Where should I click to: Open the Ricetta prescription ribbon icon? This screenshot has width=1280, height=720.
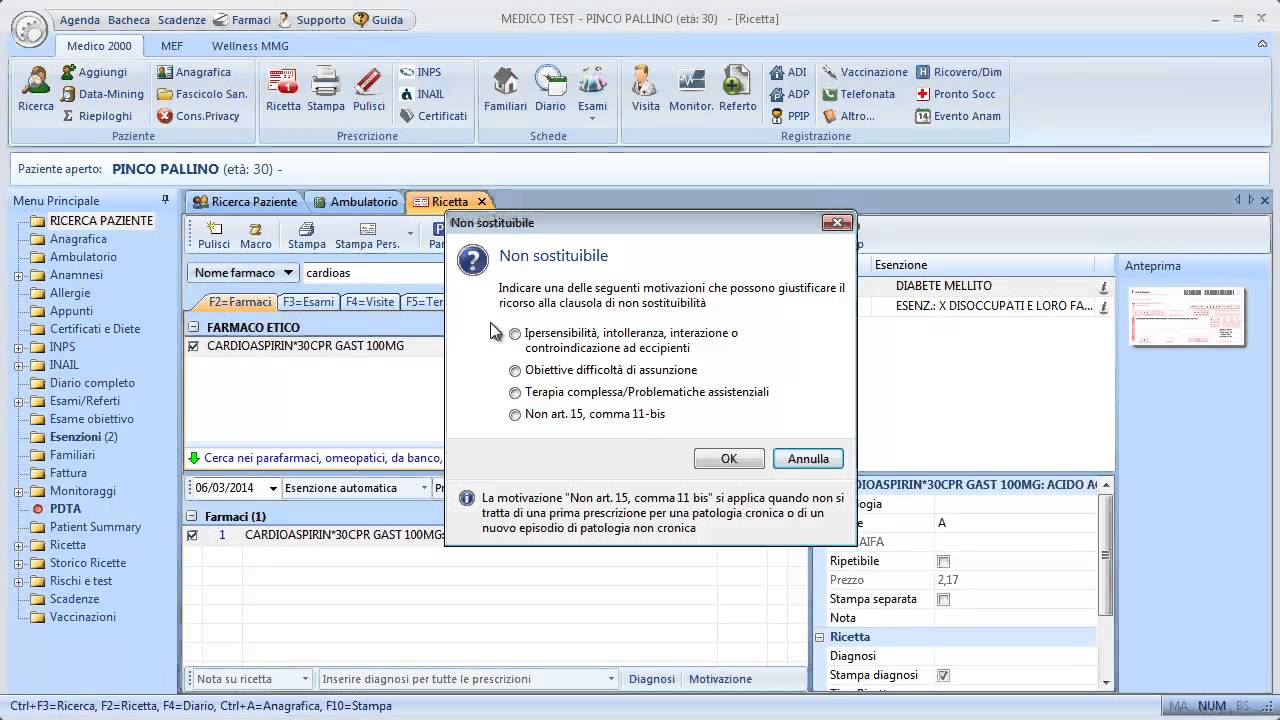point(283,90)
